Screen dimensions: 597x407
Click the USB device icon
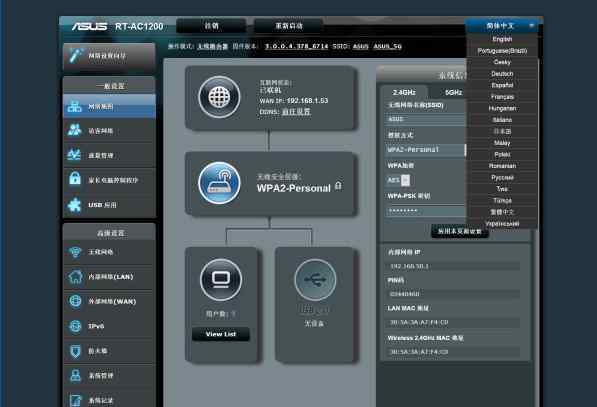point(315,280)
